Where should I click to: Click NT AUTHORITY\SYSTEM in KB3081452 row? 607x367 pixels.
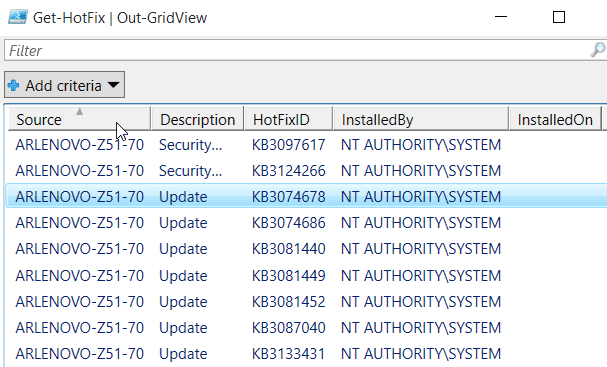click(421, 302)
